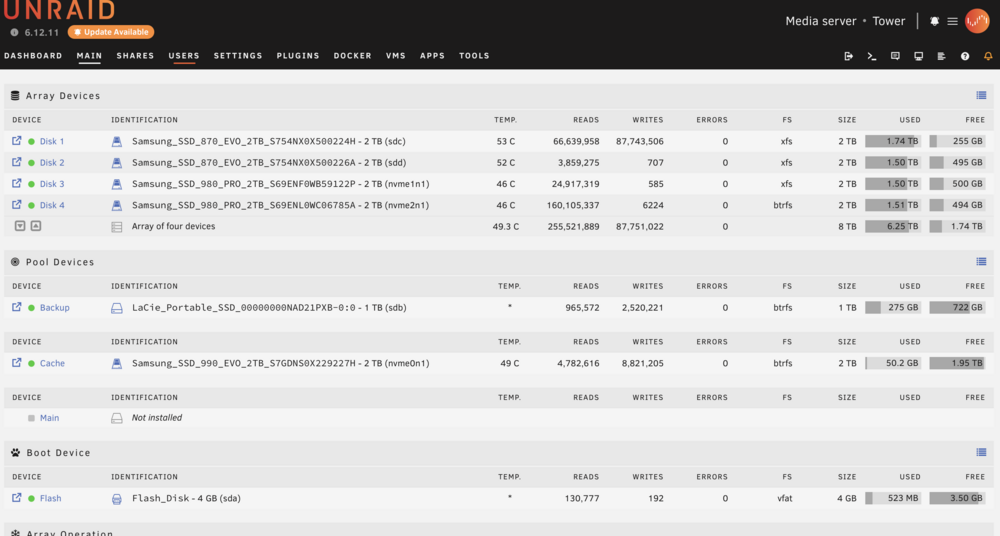
Task: Click Disk 1 used space bar 1.74 TB
Action: (x=892, y=141)
